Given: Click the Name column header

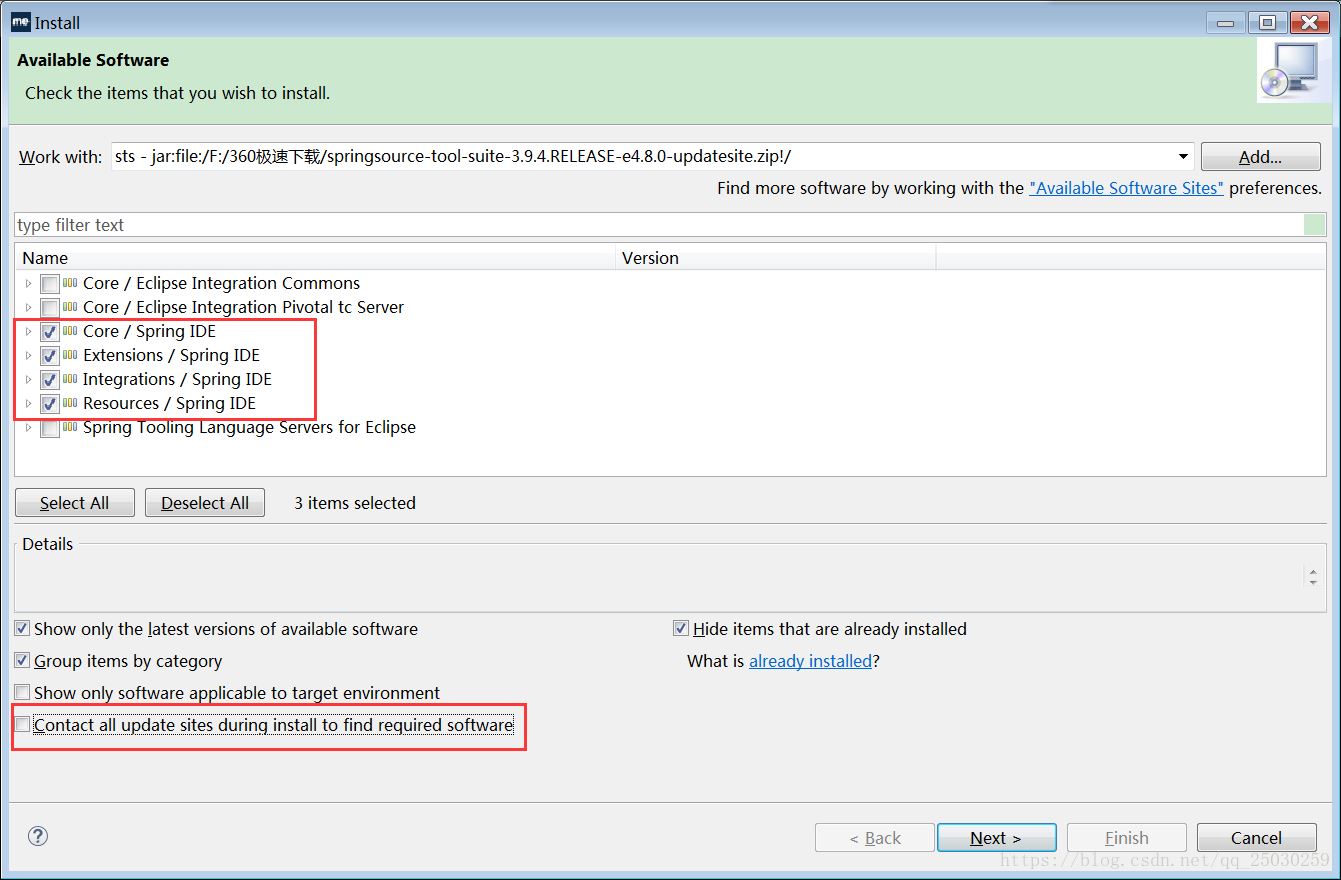Looking at the screenshot, I should pos(315,258).
